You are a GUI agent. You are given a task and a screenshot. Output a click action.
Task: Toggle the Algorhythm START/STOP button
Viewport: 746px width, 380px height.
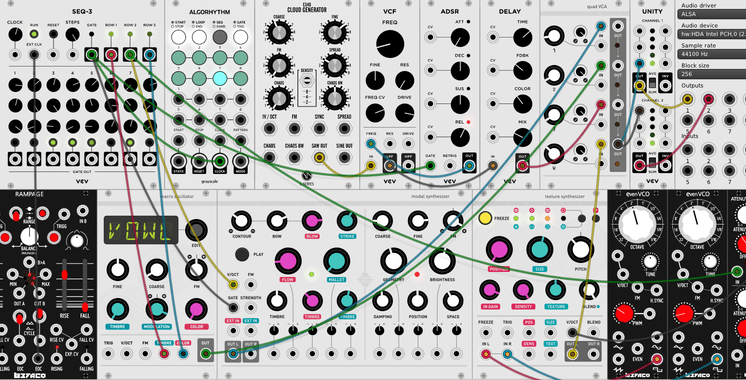pyautogui.click(x=178, y=37)
